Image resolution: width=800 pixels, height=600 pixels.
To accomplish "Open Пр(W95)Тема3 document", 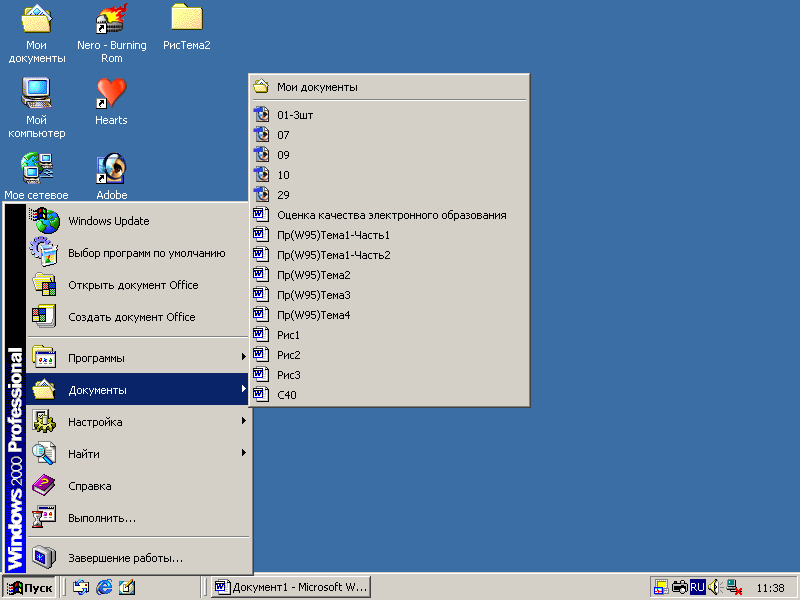I will (389, 294).
